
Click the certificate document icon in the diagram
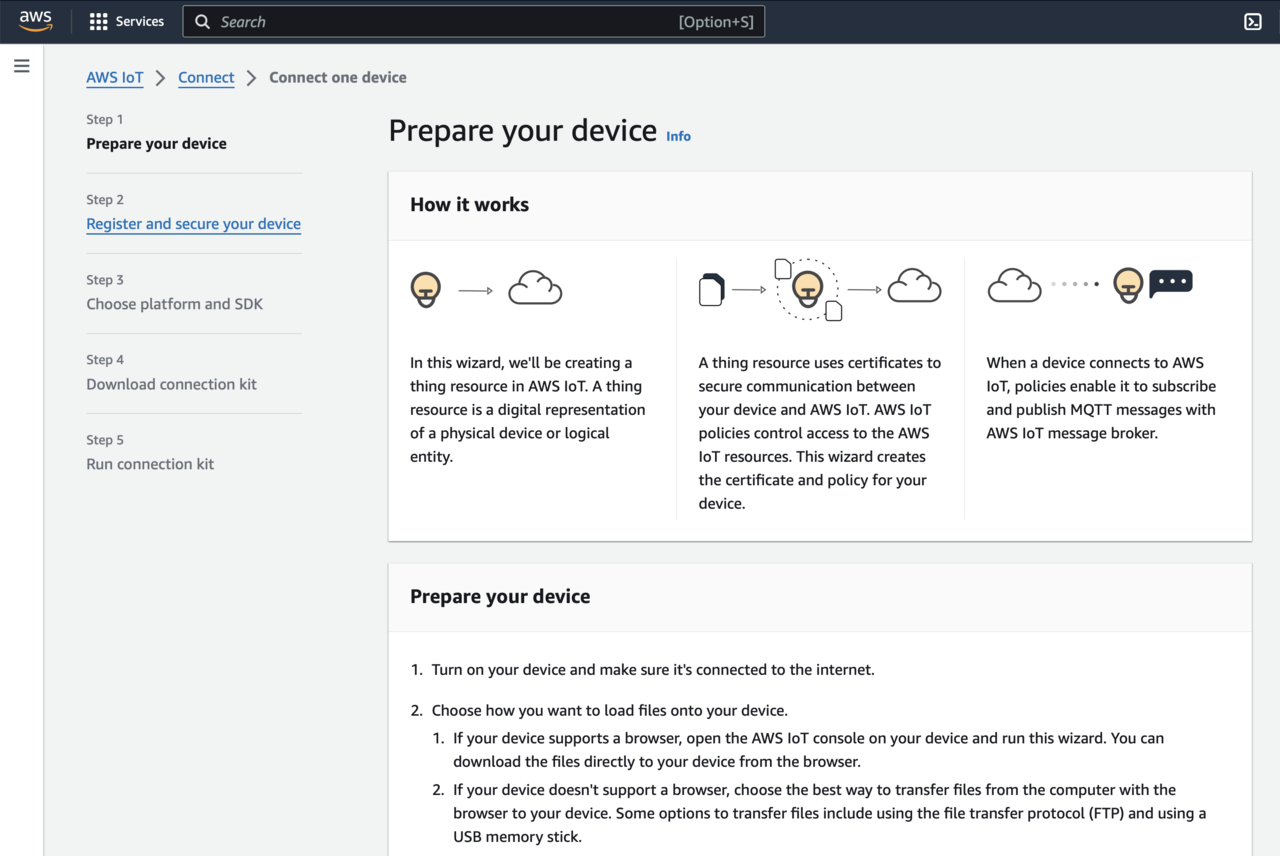pos(711,289)
